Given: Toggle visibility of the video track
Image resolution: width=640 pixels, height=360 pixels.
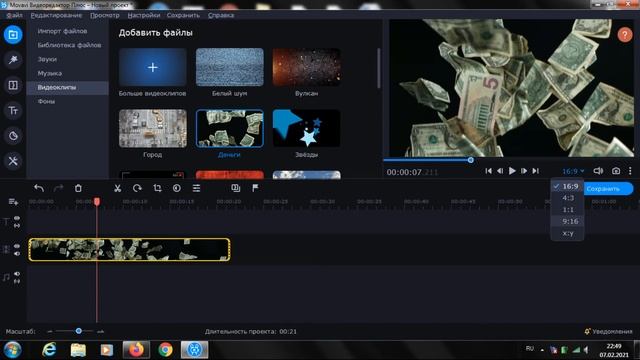Looking at the screenshot, I should tap(17, 246).
